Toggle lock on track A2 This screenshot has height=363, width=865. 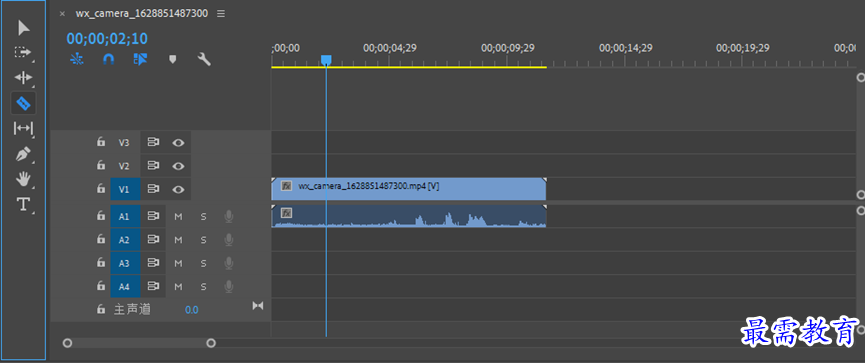101,239
